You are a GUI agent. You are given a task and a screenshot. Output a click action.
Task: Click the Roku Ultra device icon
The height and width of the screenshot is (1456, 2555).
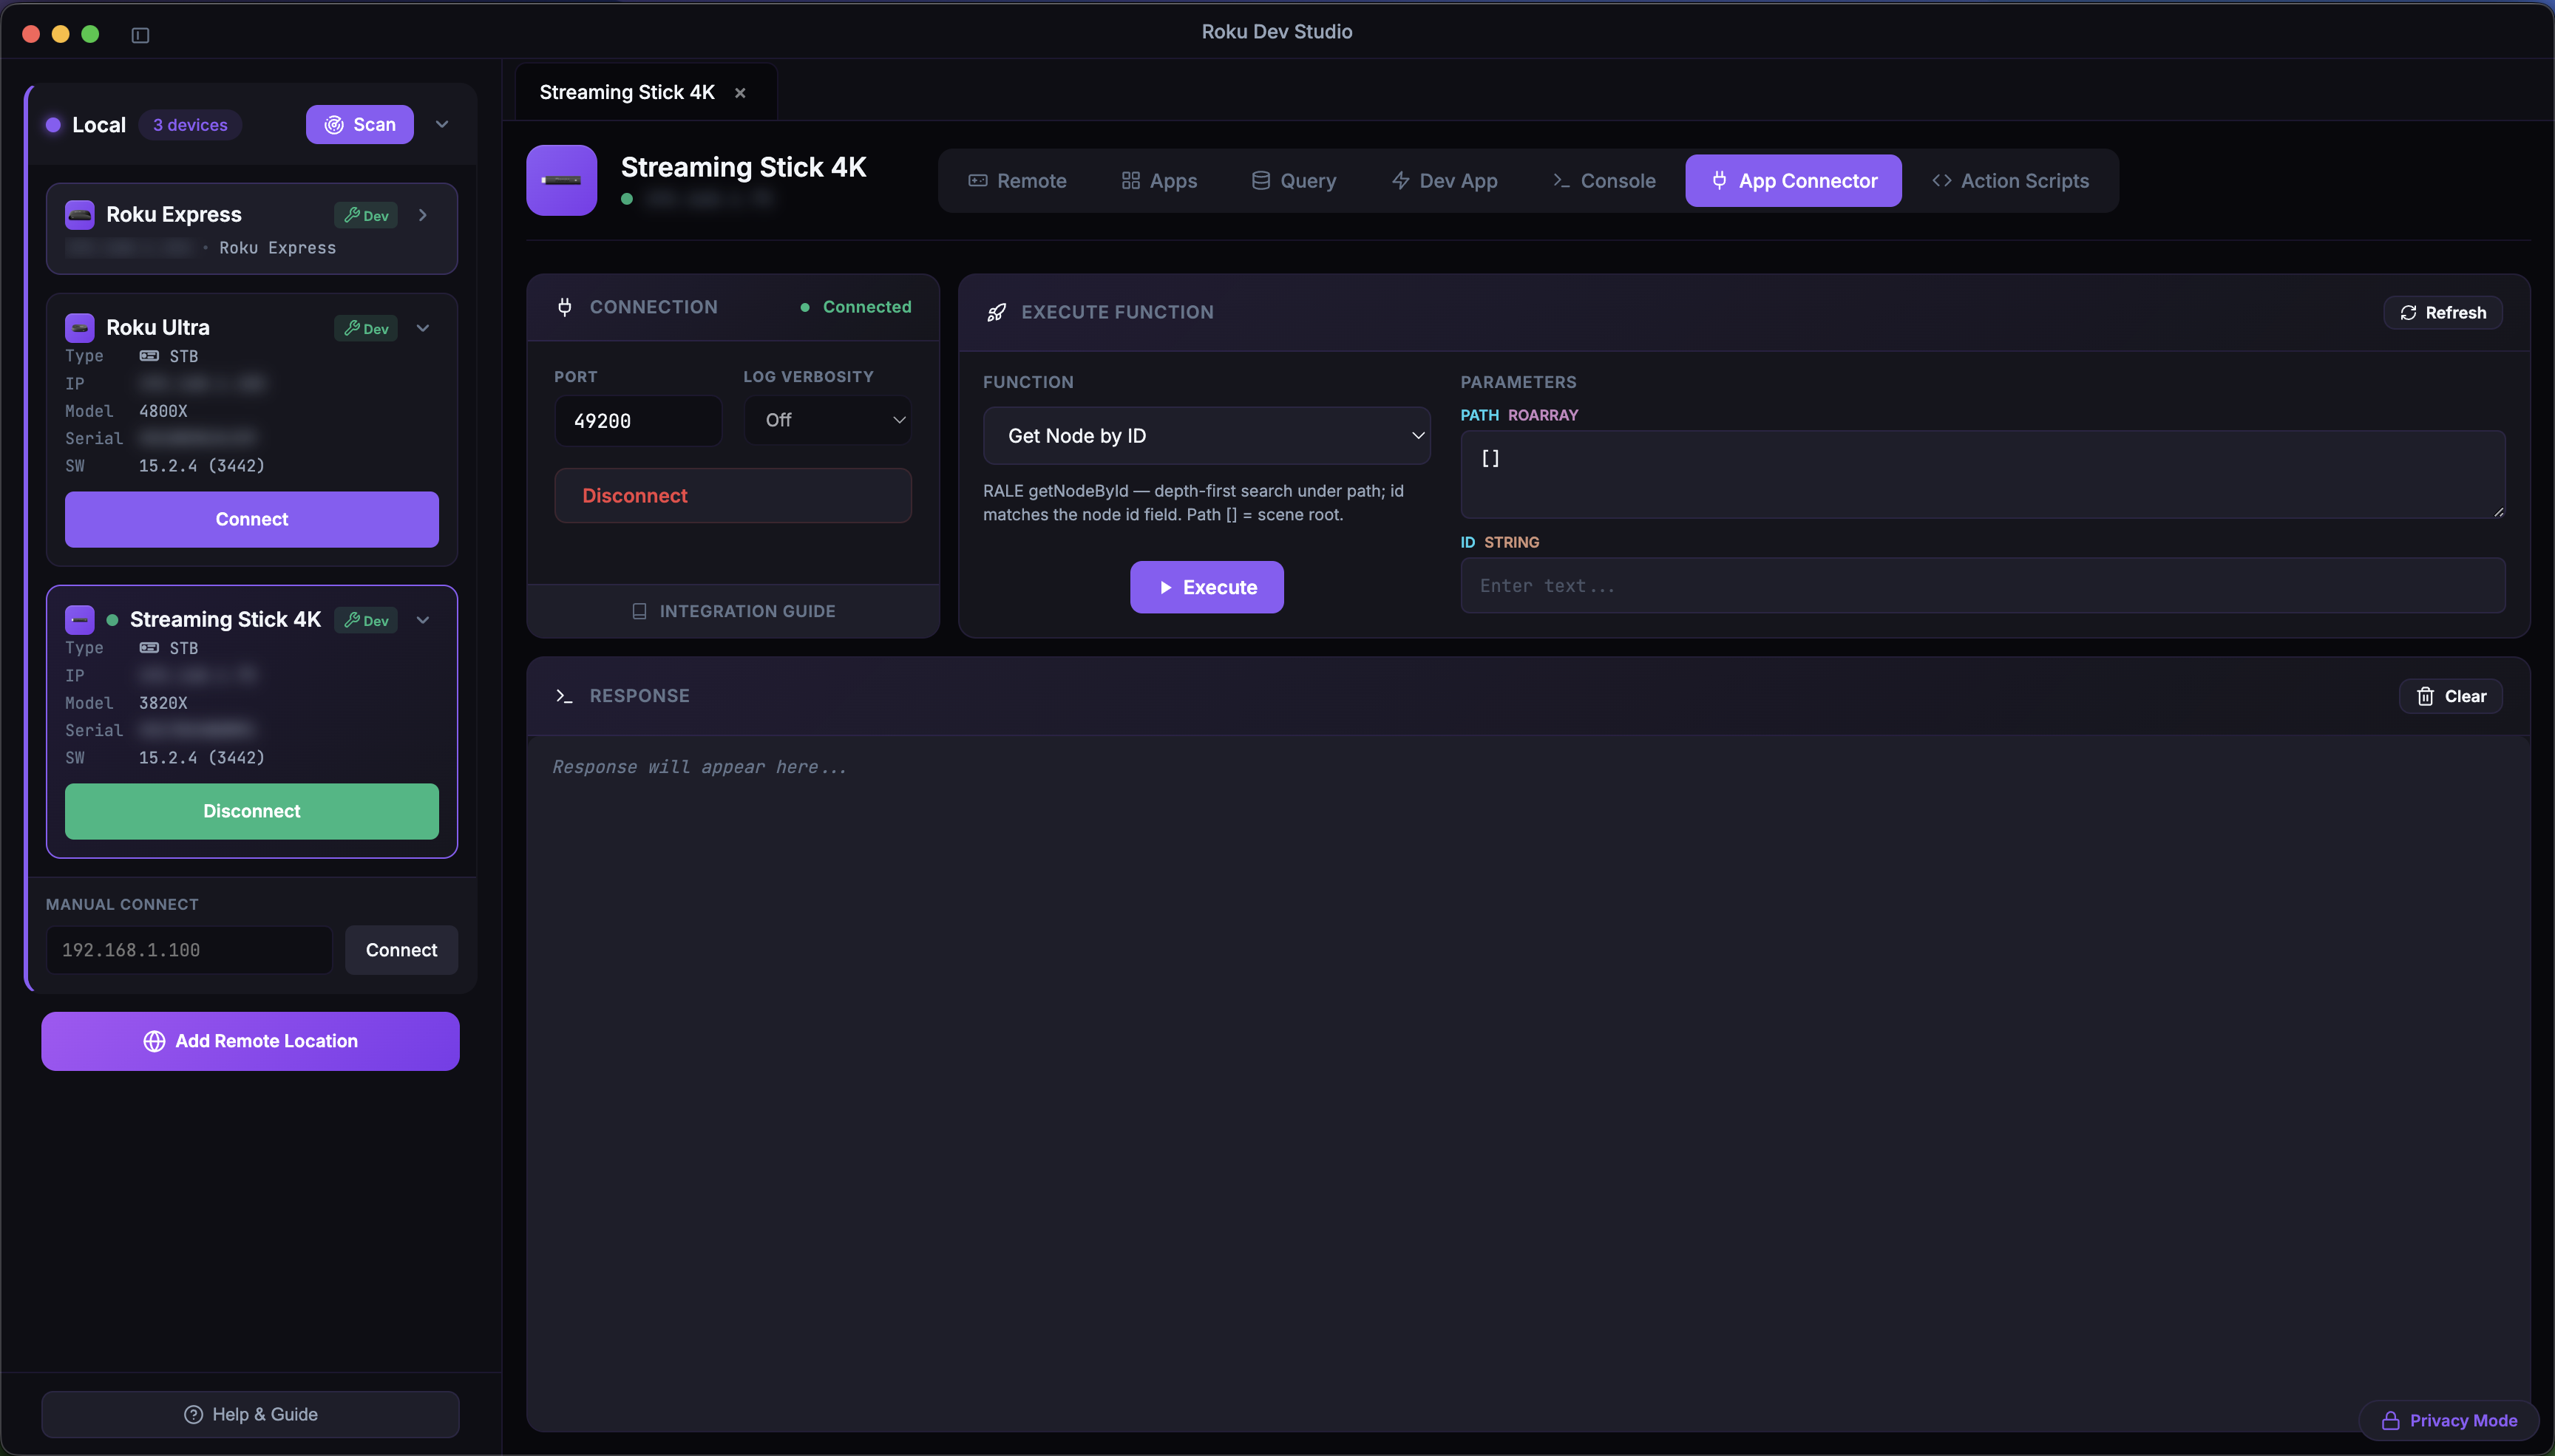[x=80, y=327]
